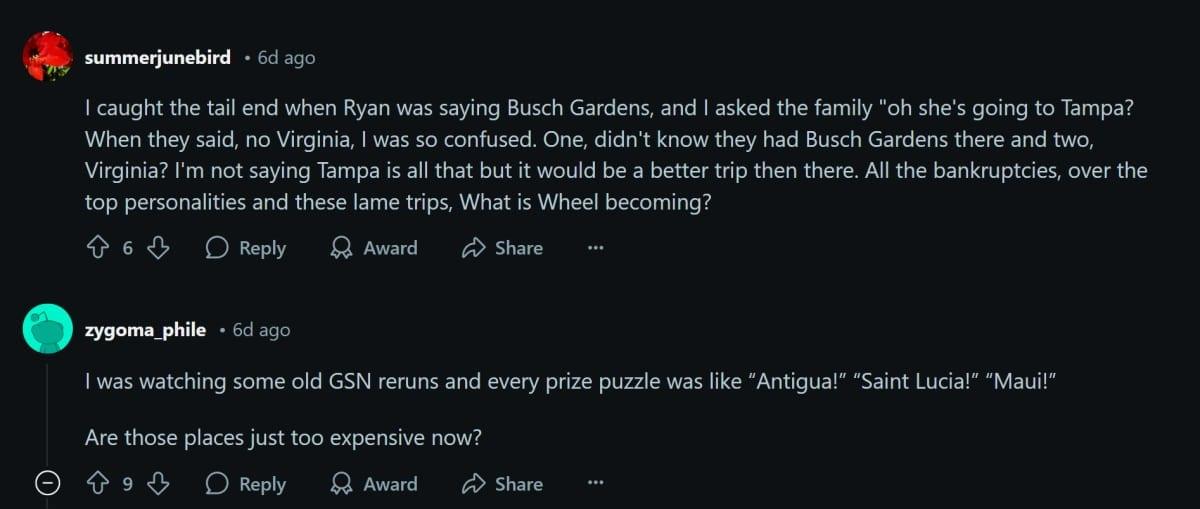Open more options for zygoma_phile's comment

pos(596,484)
